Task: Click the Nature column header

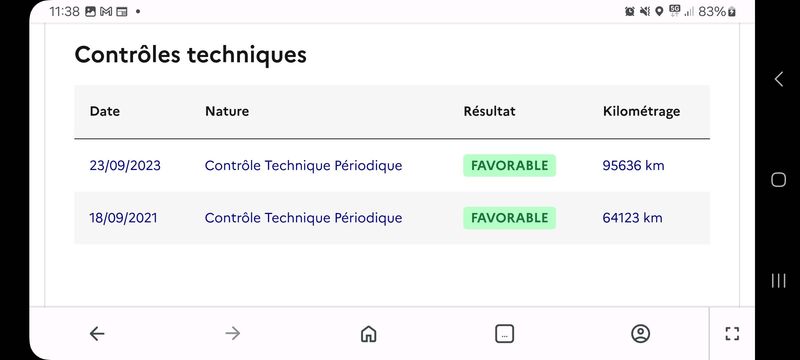Action: tap(227, 111)
